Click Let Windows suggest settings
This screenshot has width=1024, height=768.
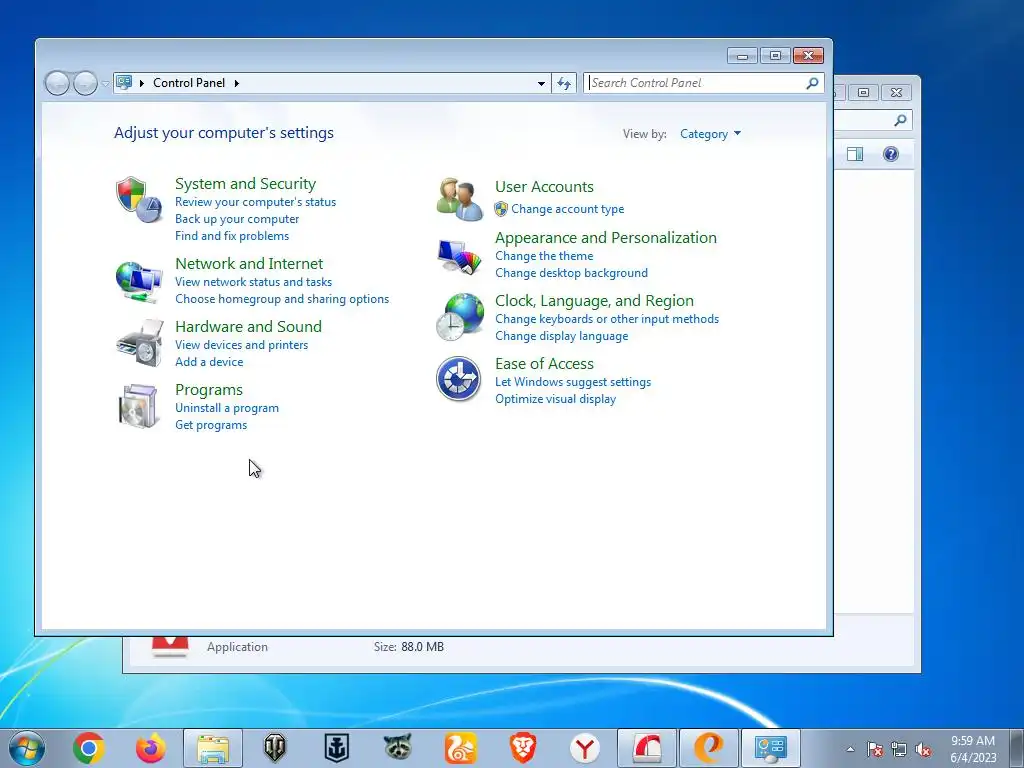[573, 382]
